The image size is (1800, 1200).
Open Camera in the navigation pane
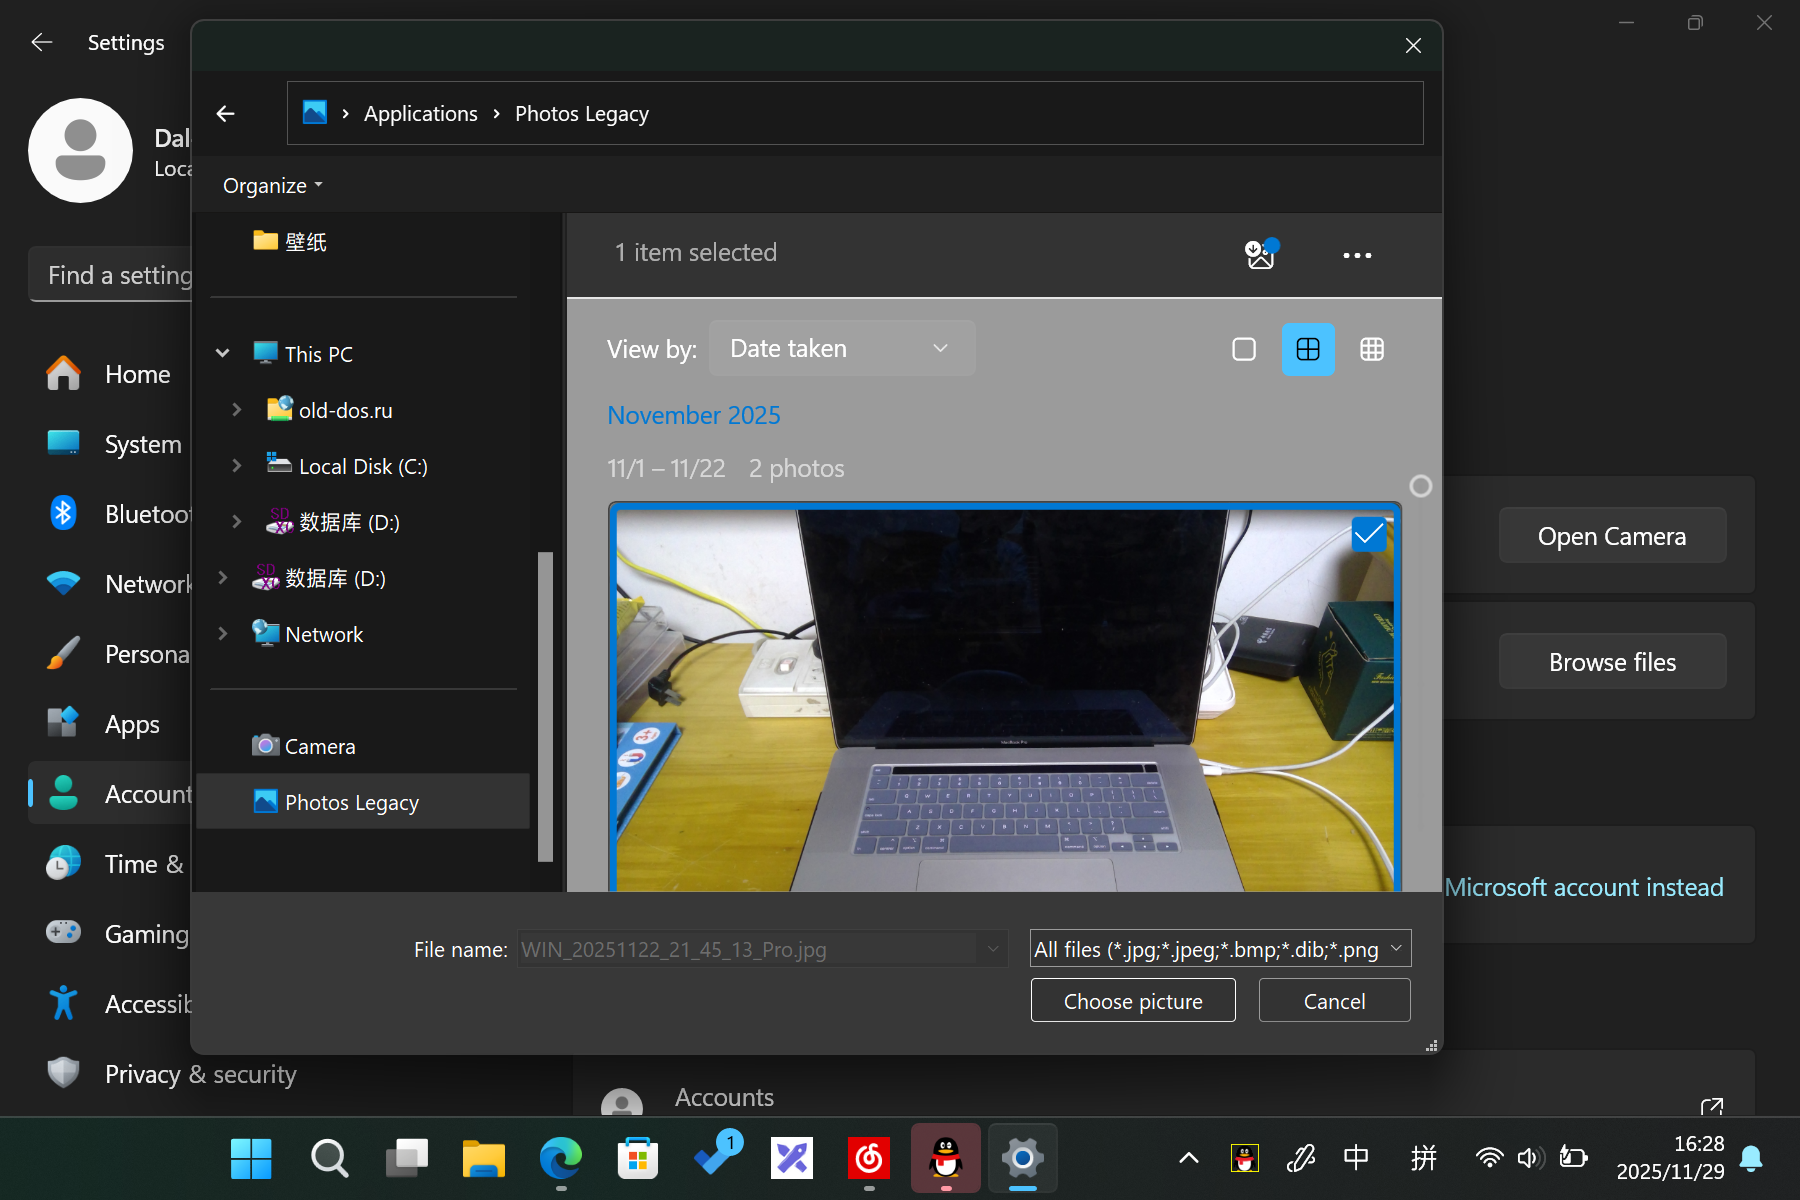point(319,747)
